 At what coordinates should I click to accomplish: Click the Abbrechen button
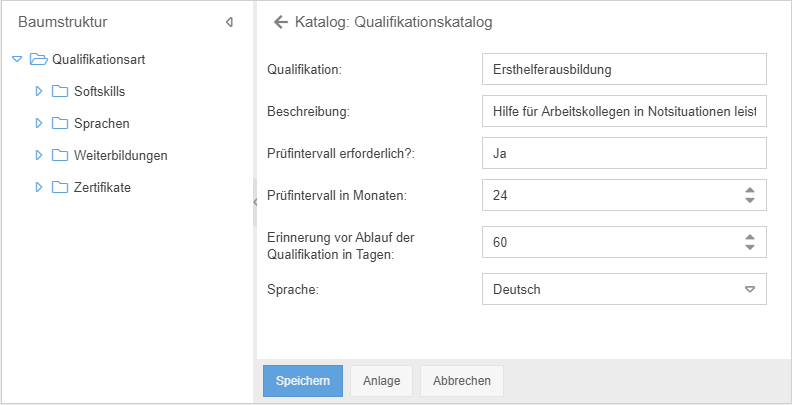(462, 381)
